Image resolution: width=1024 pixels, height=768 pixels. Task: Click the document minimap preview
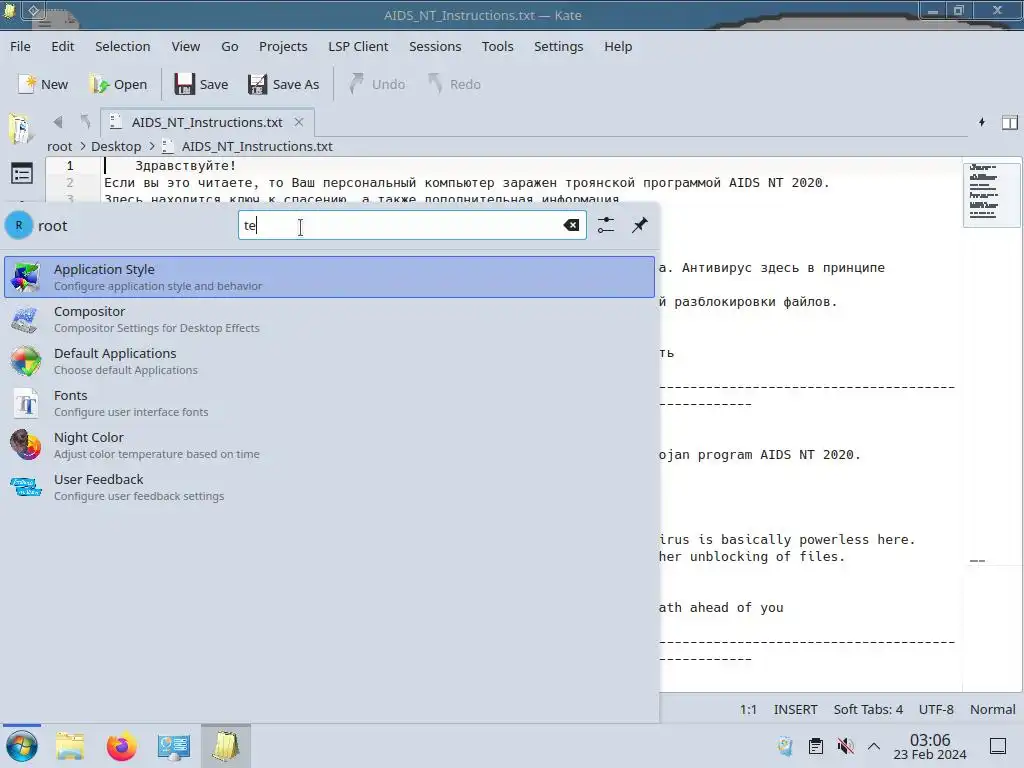click(x=991, y=194)
